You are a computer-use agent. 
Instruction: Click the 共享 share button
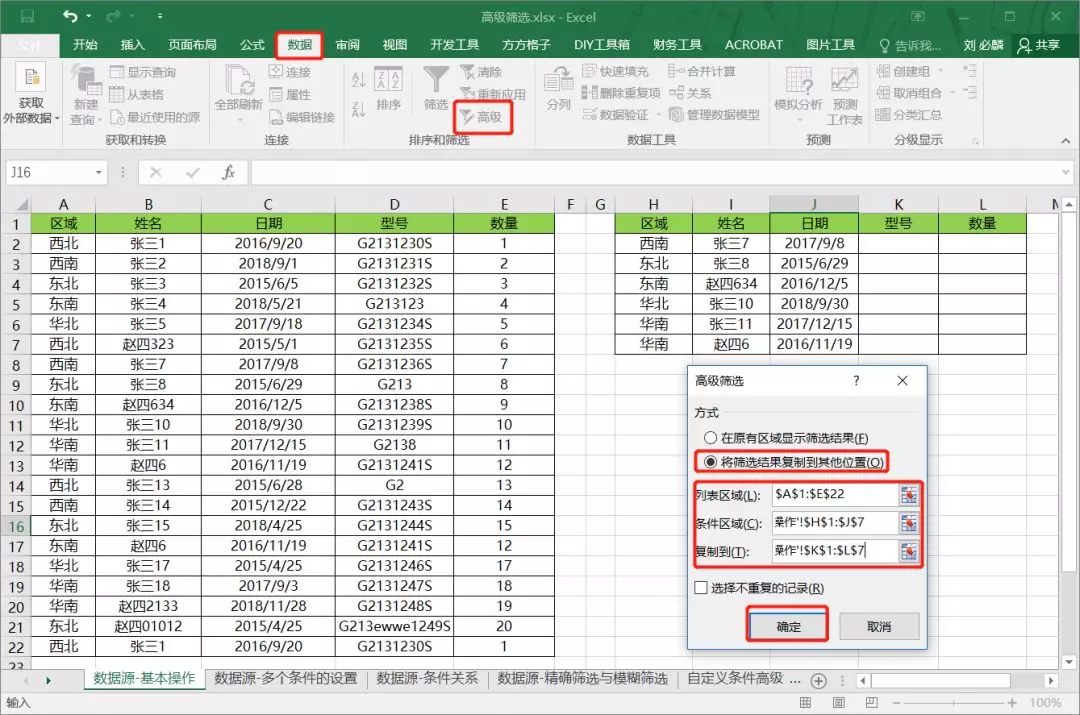[1039, 45]
